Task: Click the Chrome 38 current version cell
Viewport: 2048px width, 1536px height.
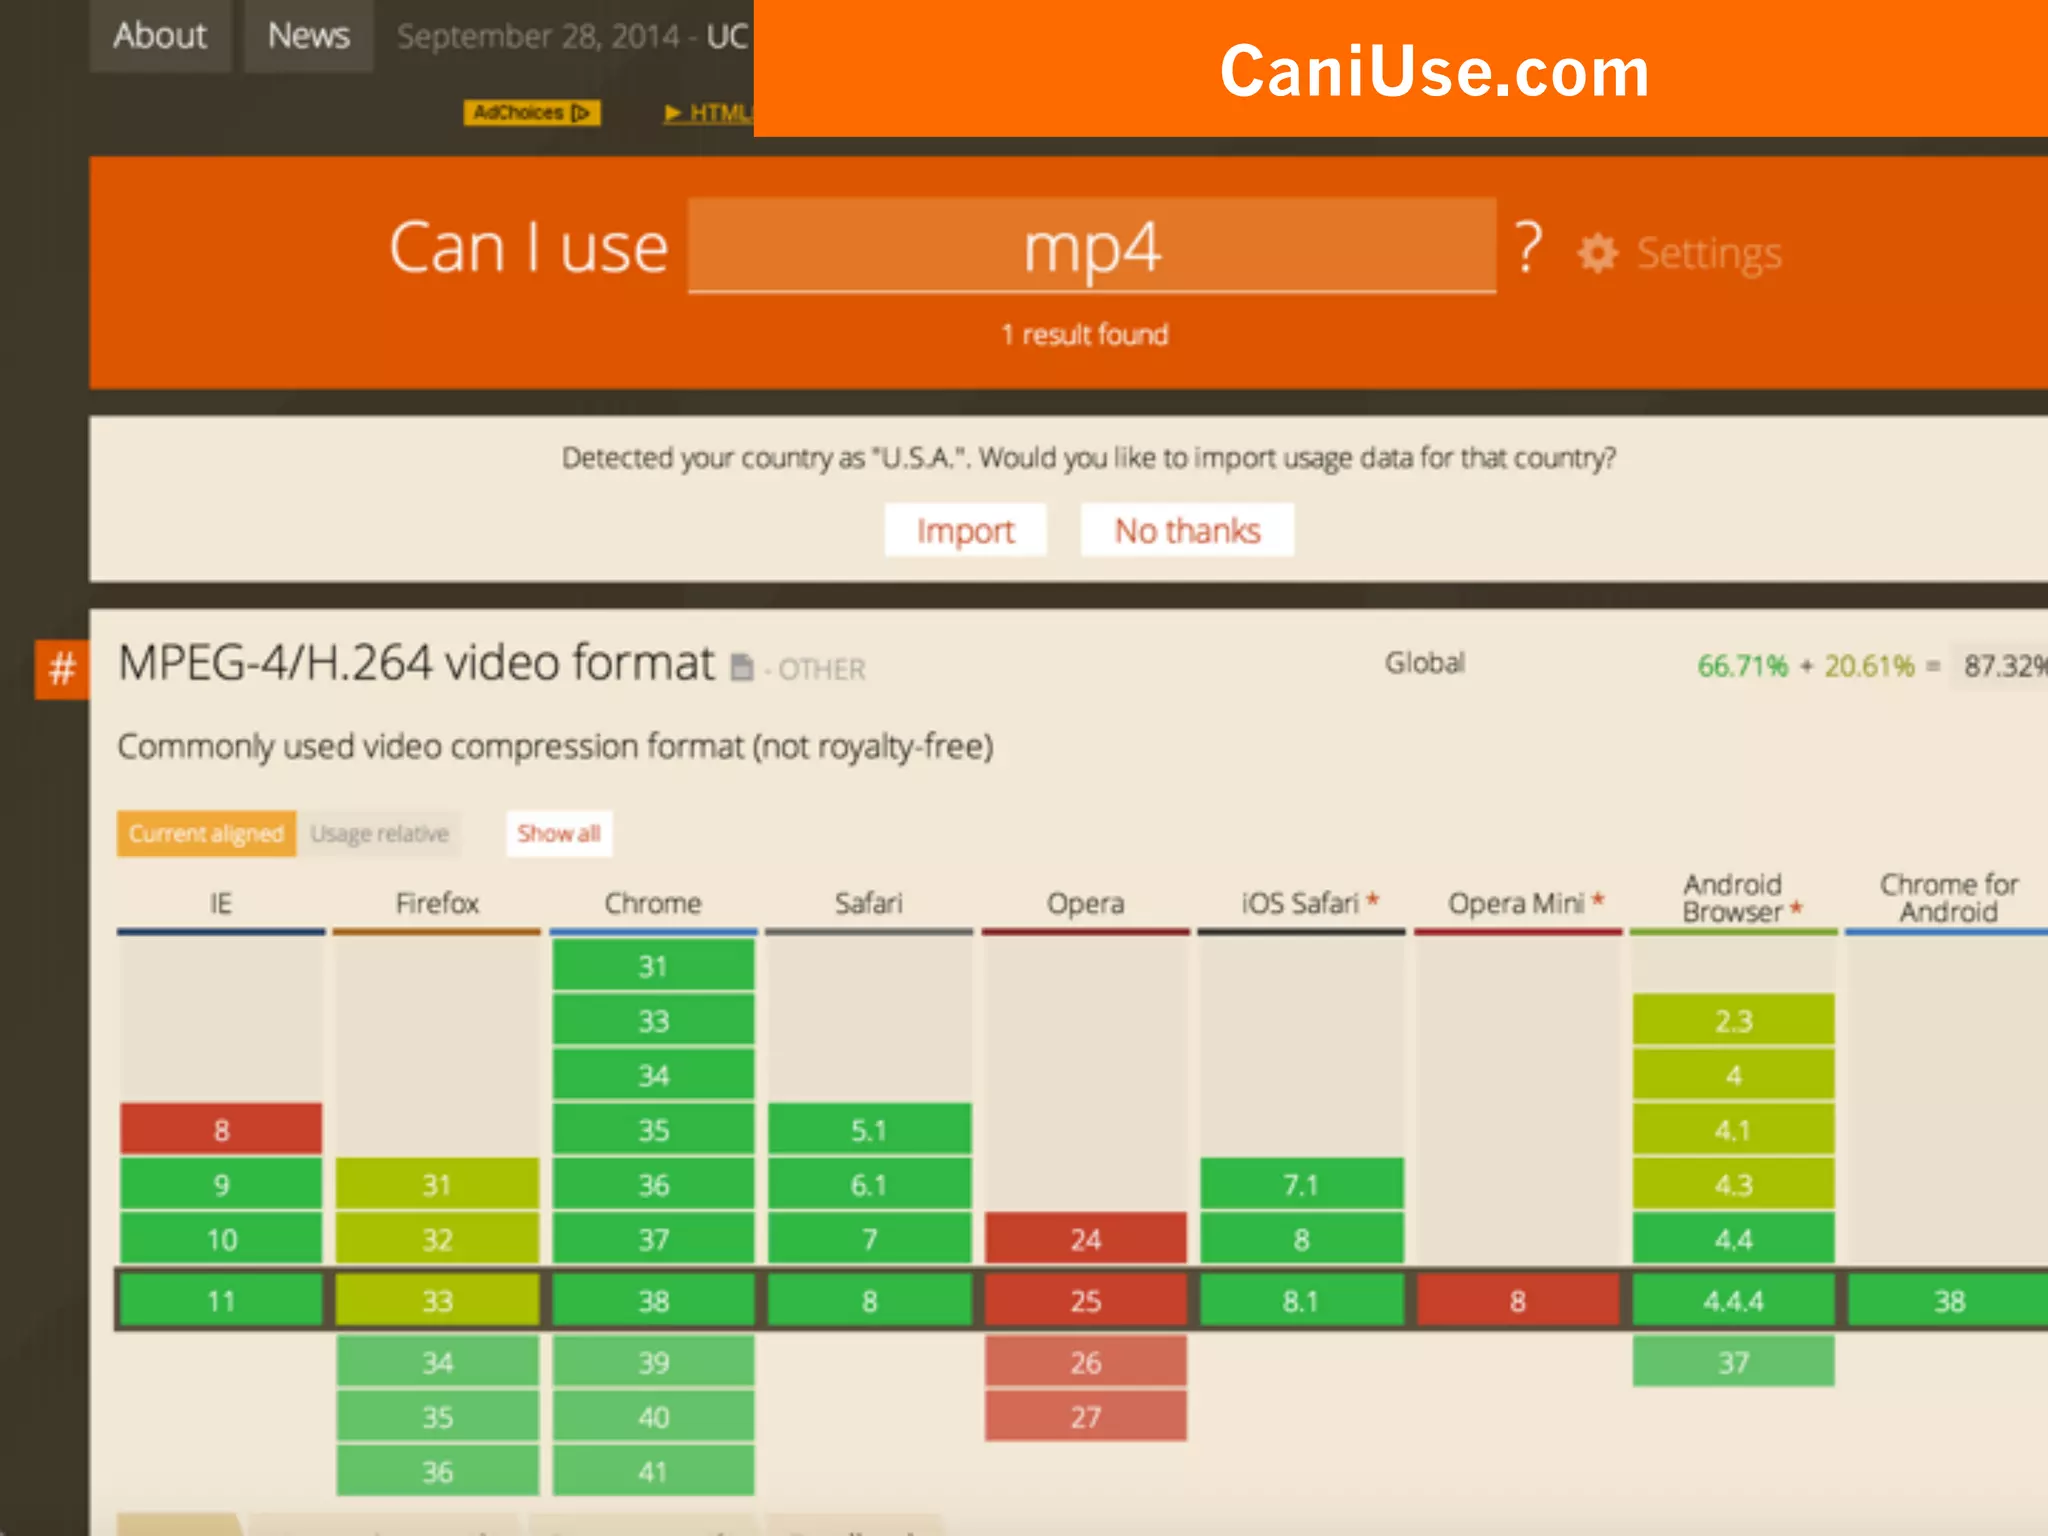Action: point(653,1301)
